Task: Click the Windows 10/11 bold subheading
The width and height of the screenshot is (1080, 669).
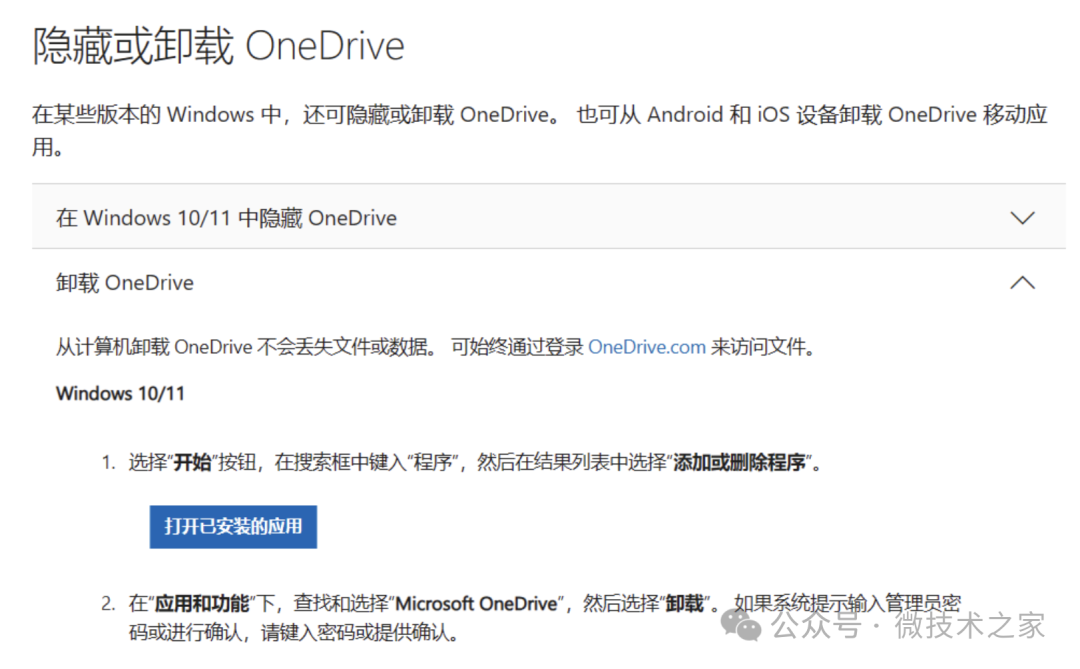Action: pos(121,393)
